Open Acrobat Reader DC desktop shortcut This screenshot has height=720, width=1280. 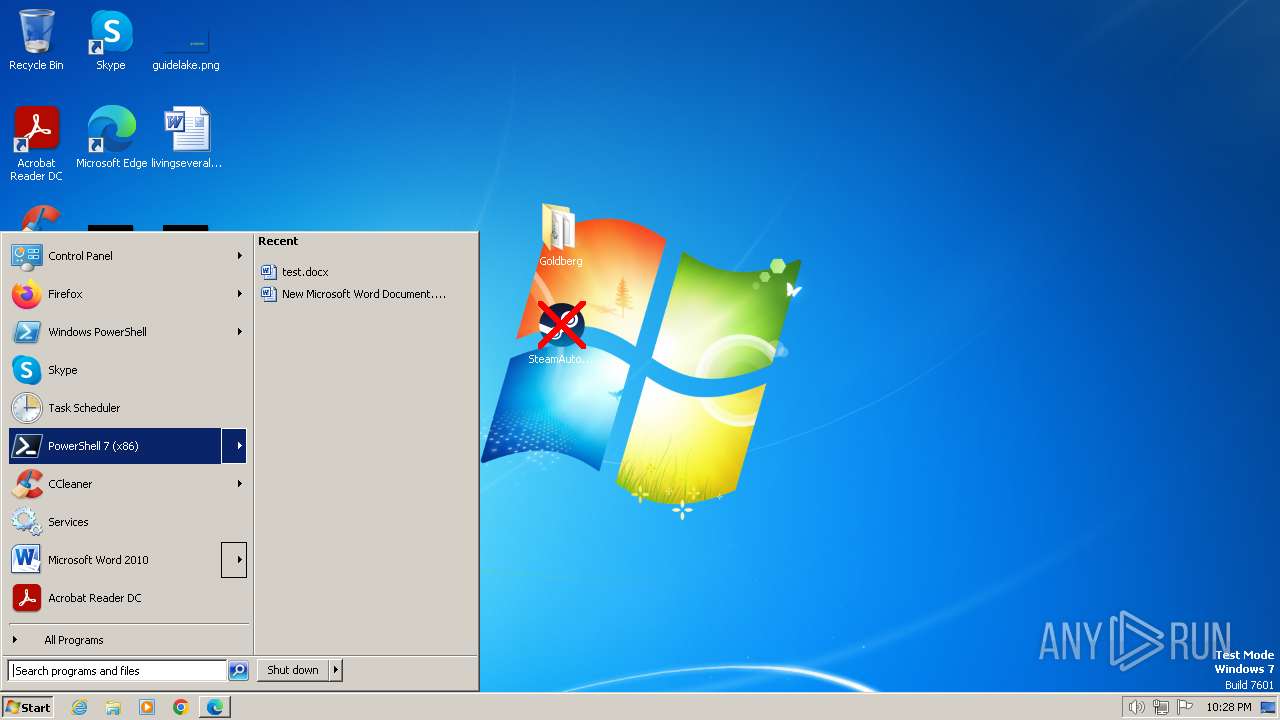point(36,143)
